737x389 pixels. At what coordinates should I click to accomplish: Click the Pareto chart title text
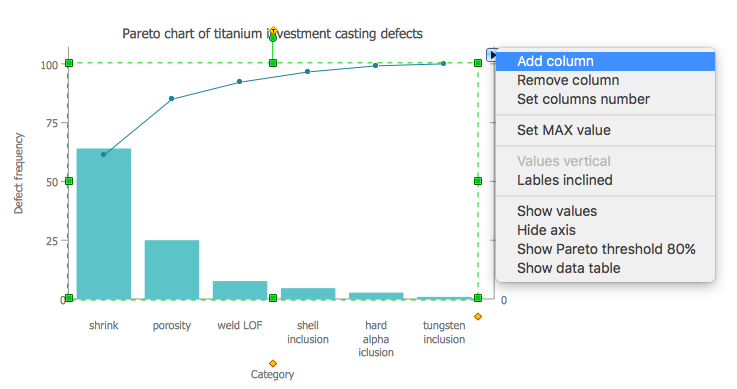coord(272,34)
